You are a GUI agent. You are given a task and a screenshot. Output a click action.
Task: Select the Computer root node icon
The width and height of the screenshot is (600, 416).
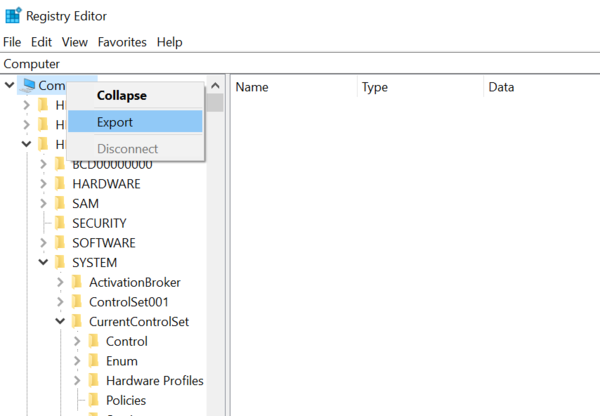point(28,85)
